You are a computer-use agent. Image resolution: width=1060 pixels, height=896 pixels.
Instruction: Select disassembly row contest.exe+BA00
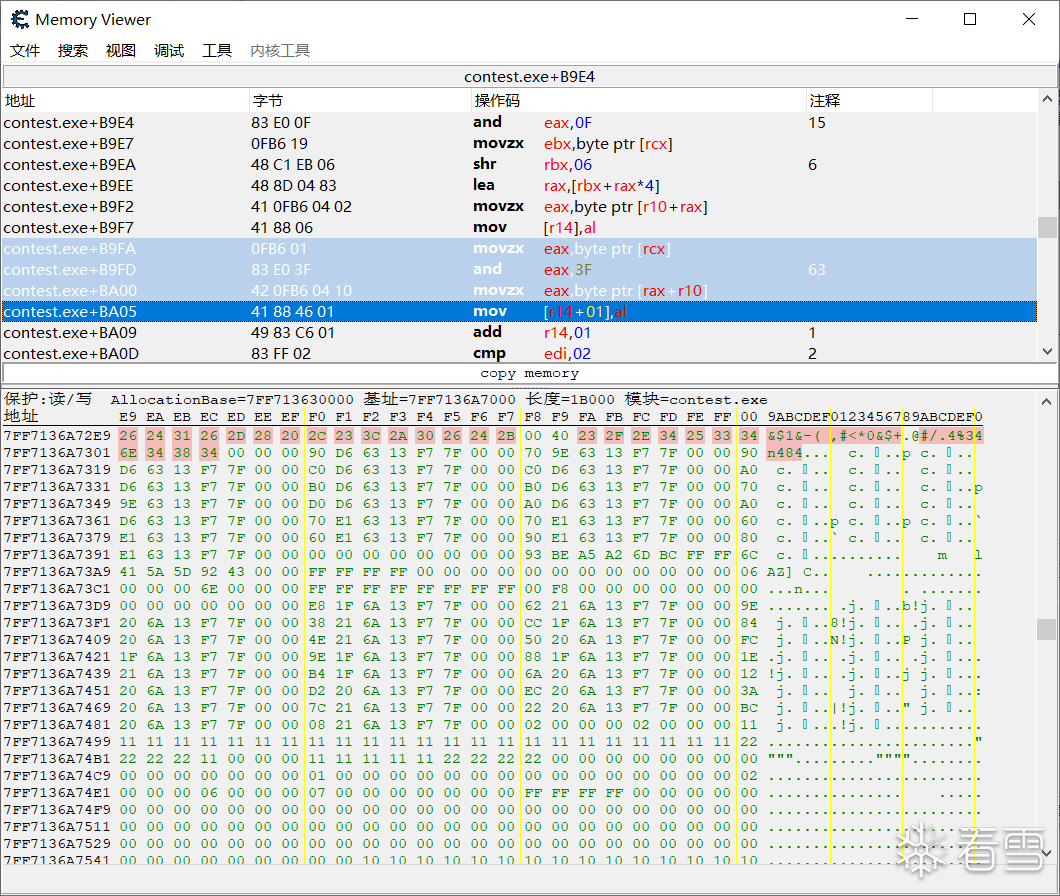click(x=519, y=290)
